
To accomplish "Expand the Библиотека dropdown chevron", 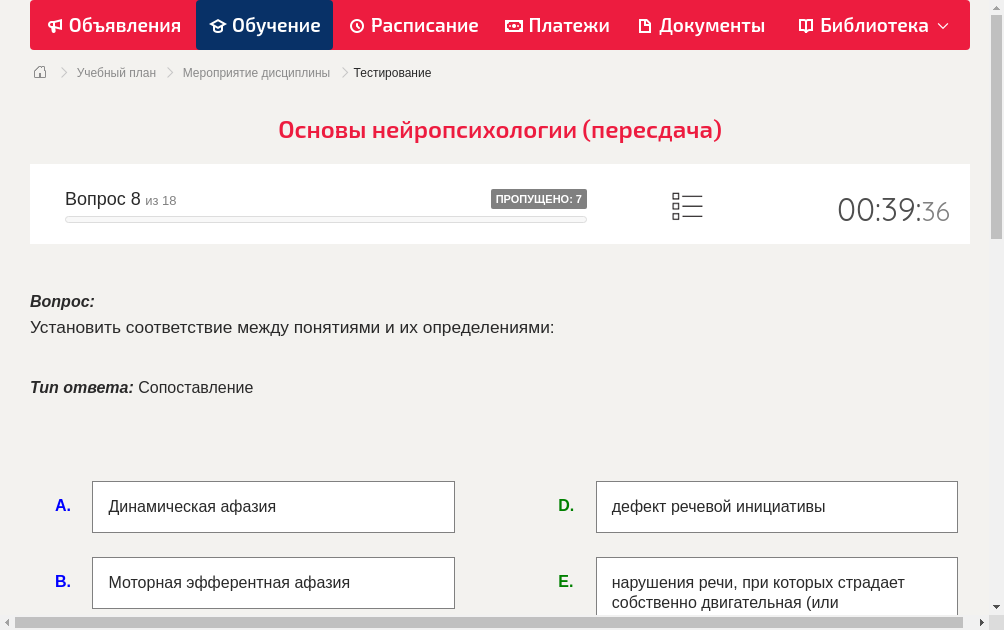I will pyautogui.click(x=940, y=26).
